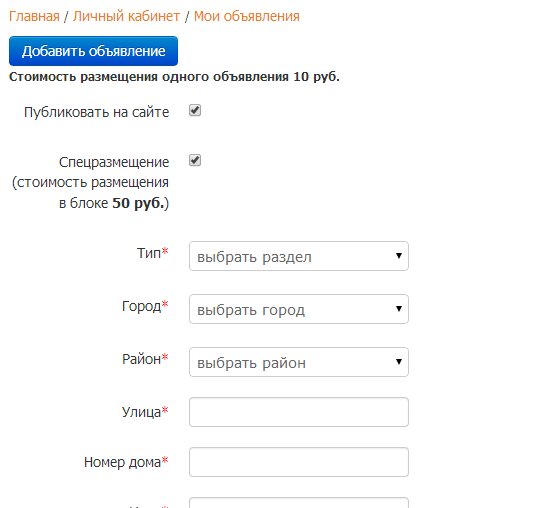Focus the Улица text field

pos(299,412)
